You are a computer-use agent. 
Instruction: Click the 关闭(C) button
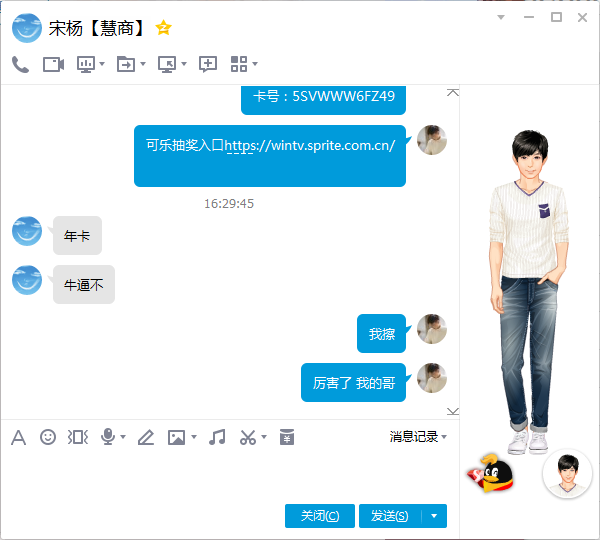pyautogui.click(x=320, y=516)
